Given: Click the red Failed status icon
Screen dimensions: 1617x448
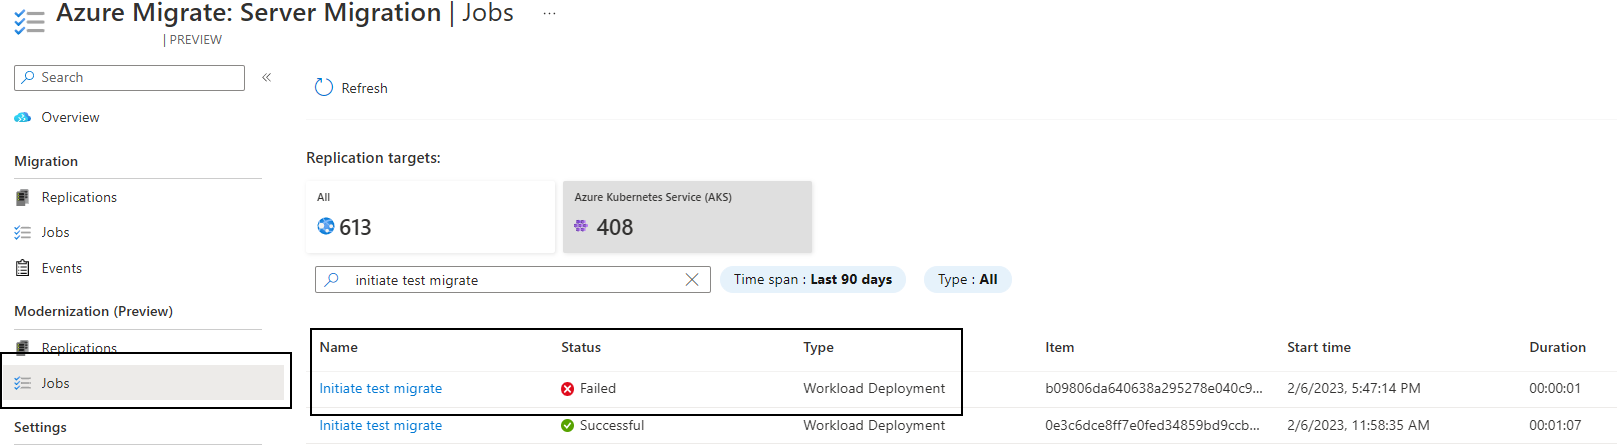Looking at the screenshot, I should pos(568,388).
